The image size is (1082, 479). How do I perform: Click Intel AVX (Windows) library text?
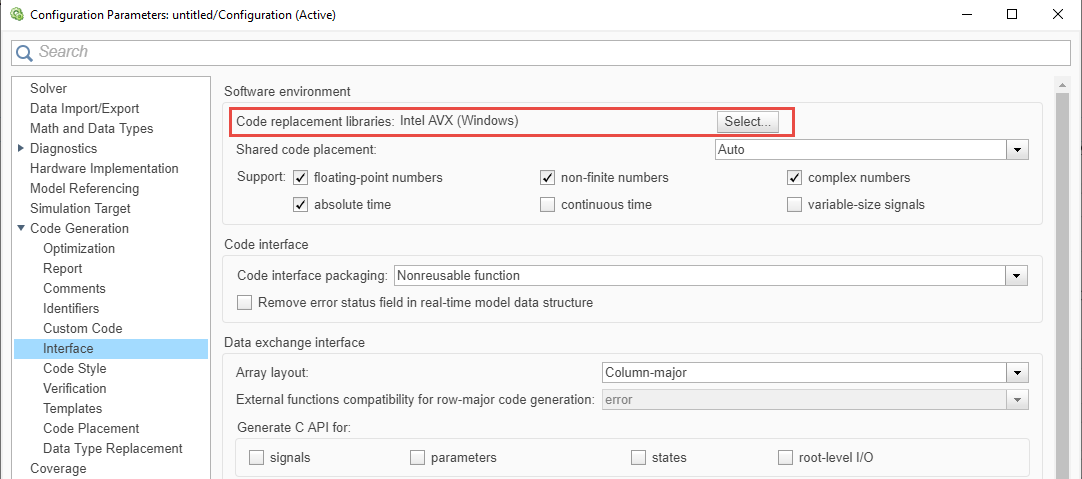pyautogui.click(x=459, y=121)
